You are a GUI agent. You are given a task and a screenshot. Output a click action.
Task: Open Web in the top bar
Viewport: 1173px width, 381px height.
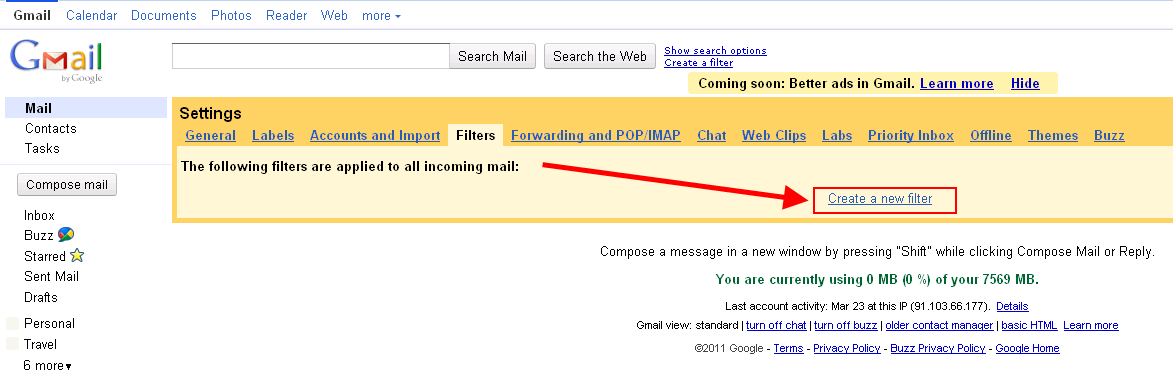coord(334,15)
